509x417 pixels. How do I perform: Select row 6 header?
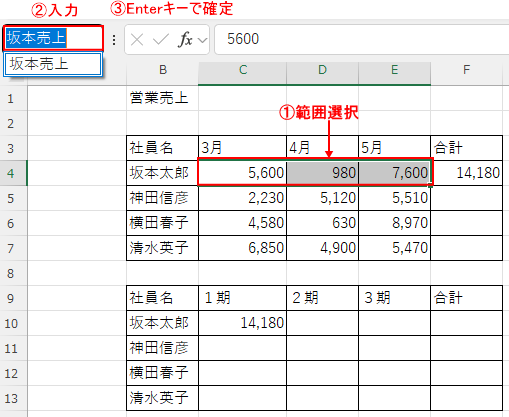[x=13, y=223]
